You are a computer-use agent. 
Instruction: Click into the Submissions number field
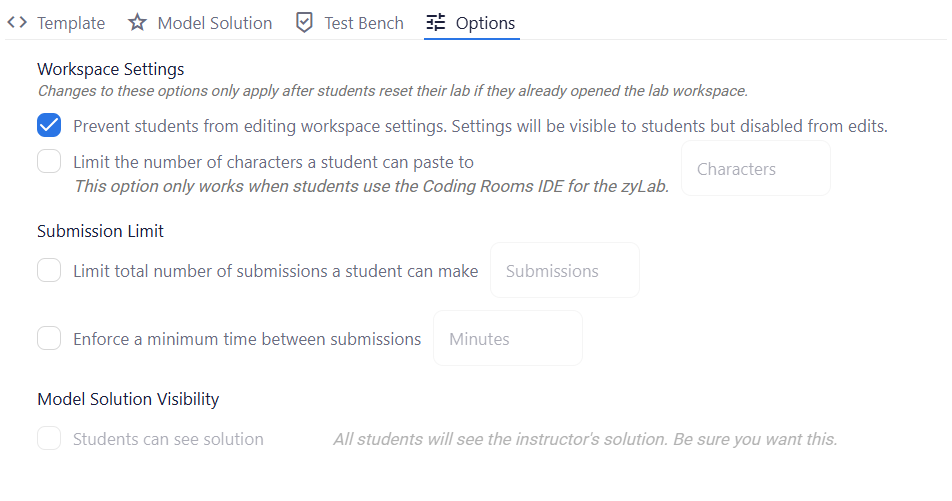tap(565, 270)
